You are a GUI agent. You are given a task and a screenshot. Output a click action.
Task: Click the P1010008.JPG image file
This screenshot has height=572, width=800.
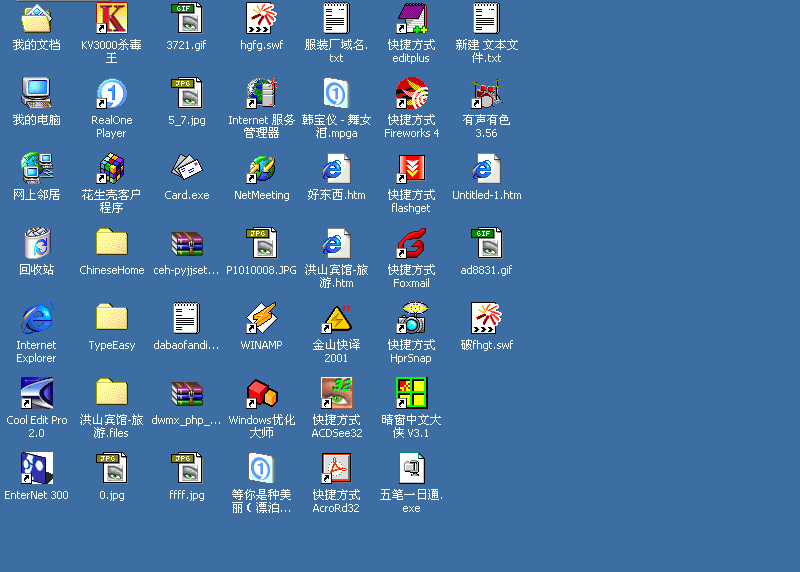coord(261,244)
